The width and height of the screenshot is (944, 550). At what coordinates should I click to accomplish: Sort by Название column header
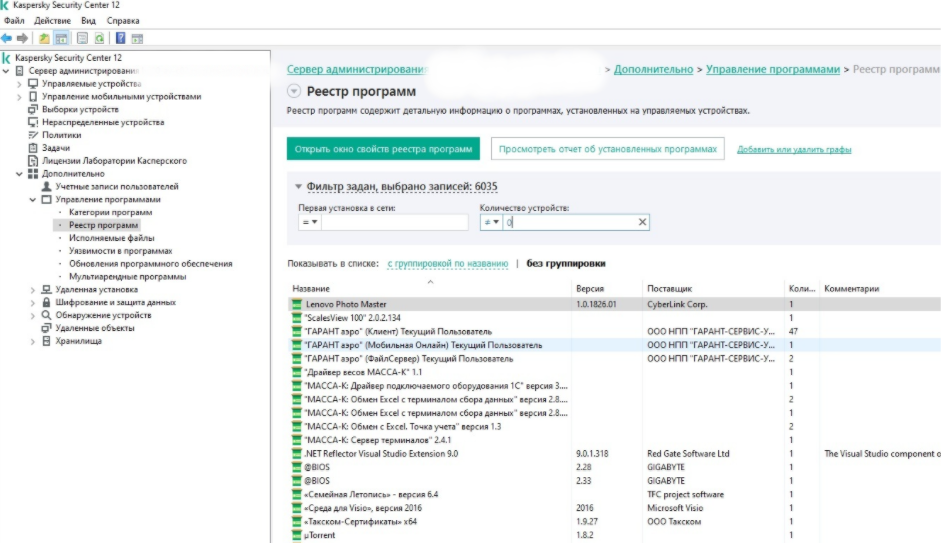pyautogui.click(x=430, y=289)
